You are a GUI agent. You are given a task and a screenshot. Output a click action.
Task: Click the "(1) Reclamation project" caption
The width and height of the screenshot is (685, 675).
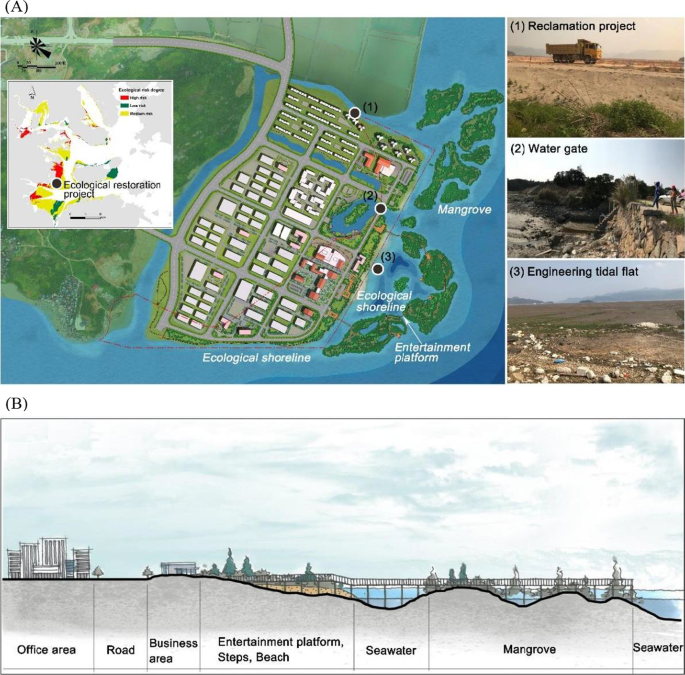(x=573, y=26)
